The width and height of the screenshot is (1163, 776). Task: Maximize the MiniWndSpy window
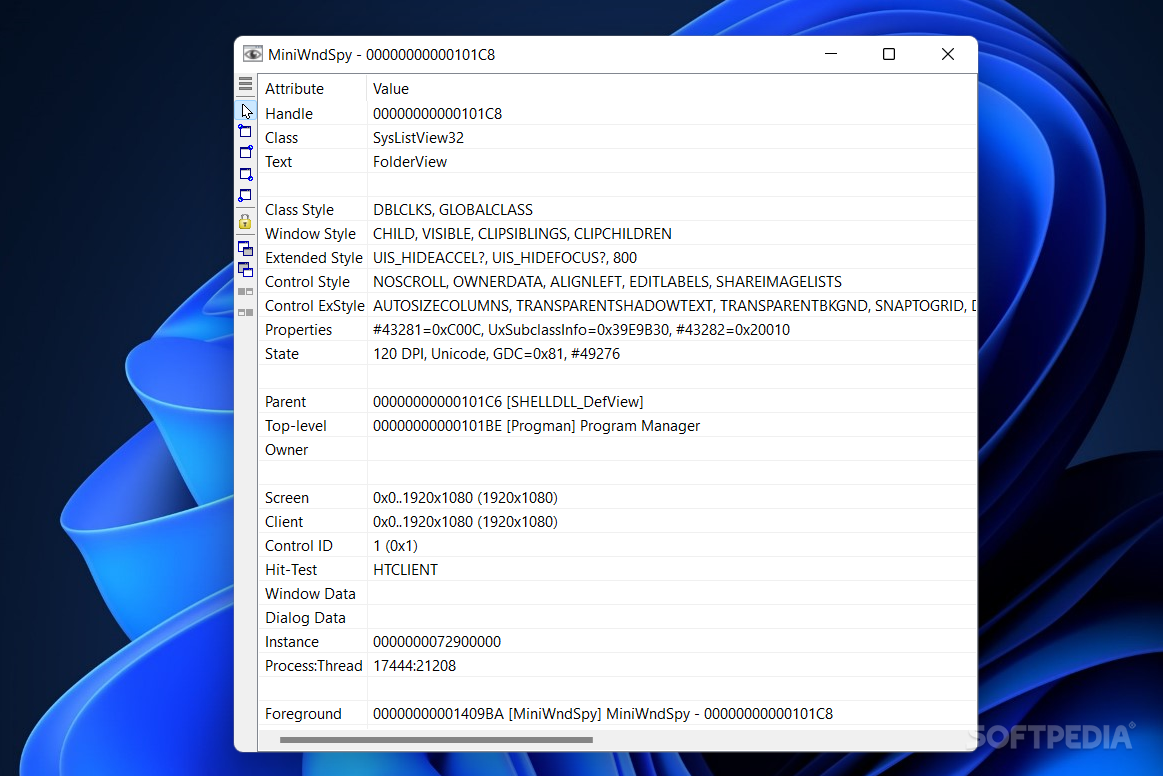pyautogui.click(x=889, y=54)
